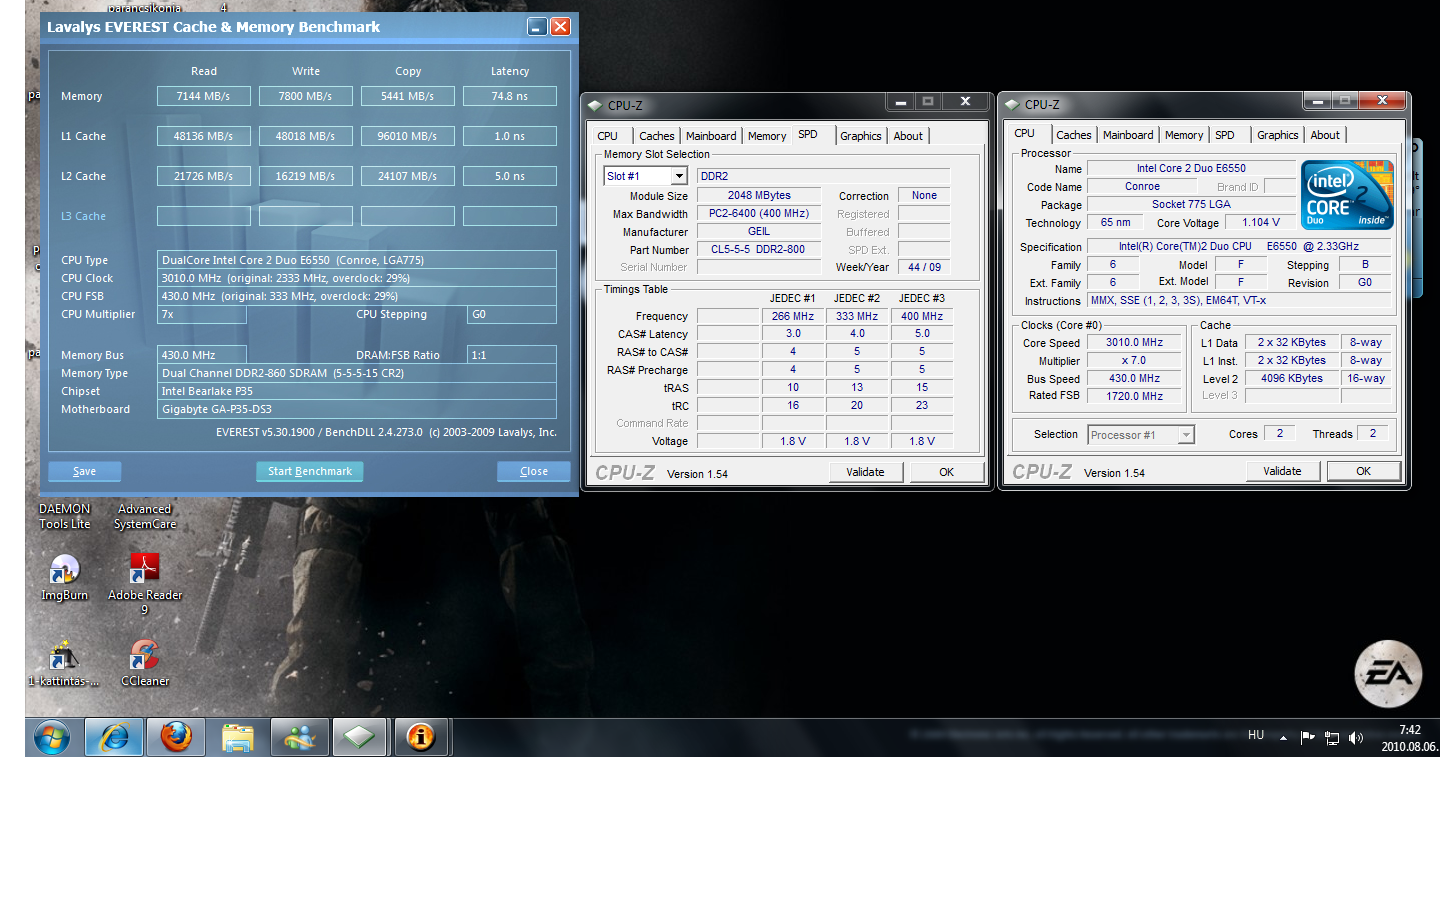The width and height of the screenshot is (1440, 900).
Task: Switch to CPU tab in SPD window
Action: [608, 136]
